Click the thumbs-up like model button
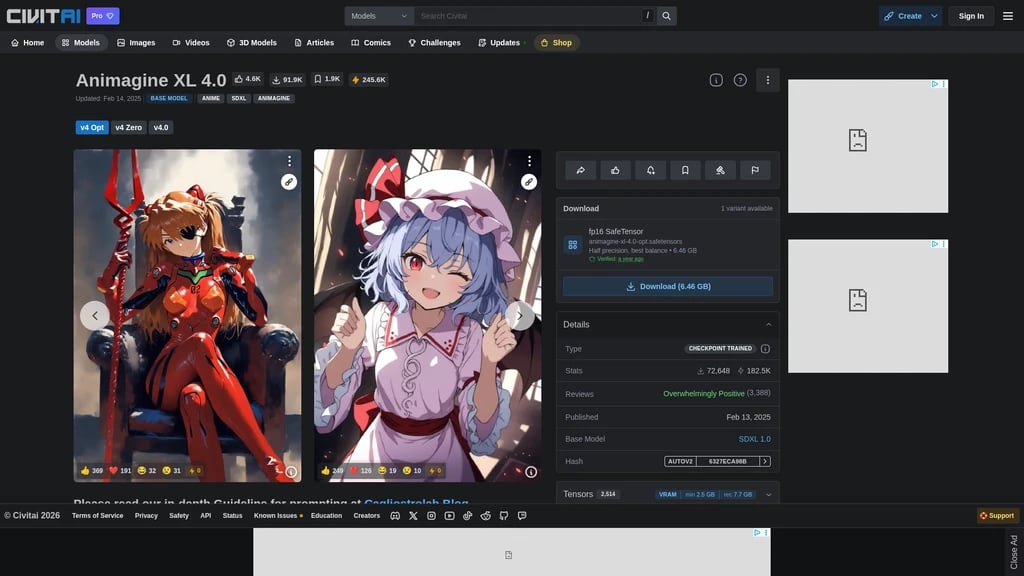Image resolution: width=1024 pixels, height=576 pixels. pos(615,170)
